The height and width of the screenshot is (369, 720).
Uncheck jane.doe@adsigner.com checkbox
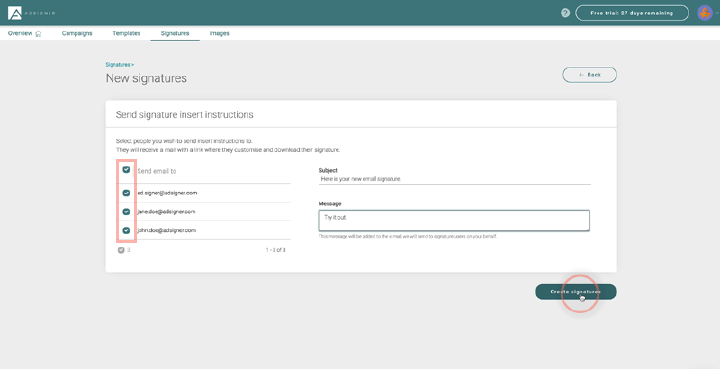(x=126, y=212)
